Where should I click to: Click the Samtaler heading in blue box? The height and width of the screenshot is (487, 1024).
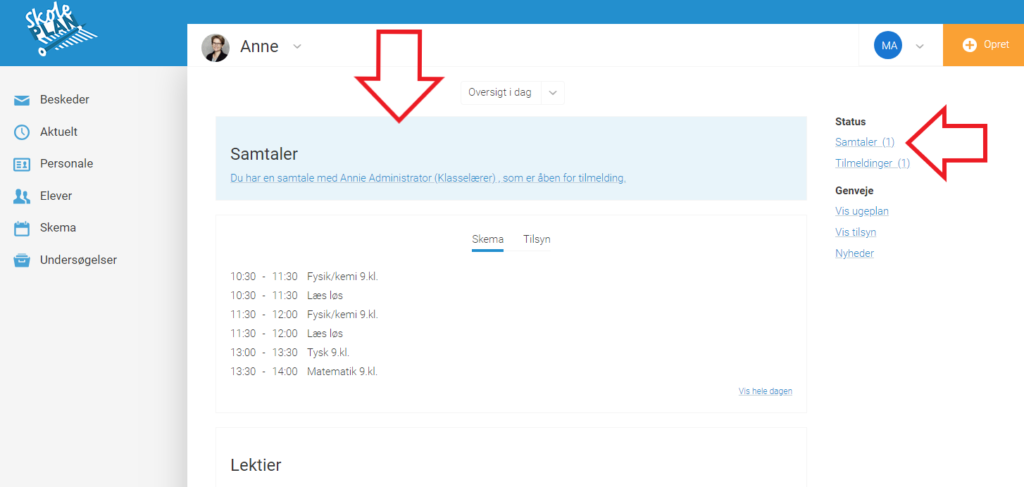tap(264, 154)
